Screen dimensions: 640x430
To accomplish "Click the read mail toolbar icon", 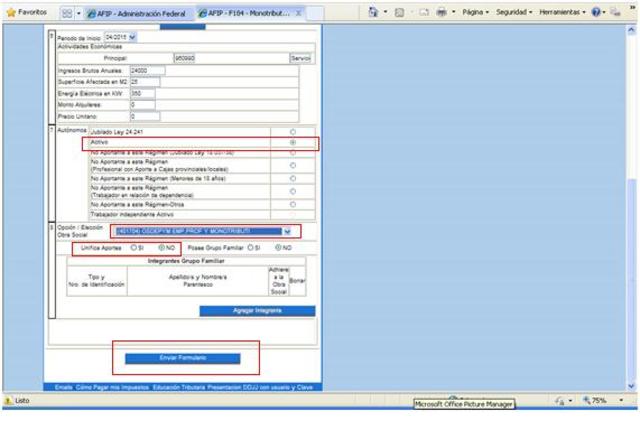I will coord(424,13).
